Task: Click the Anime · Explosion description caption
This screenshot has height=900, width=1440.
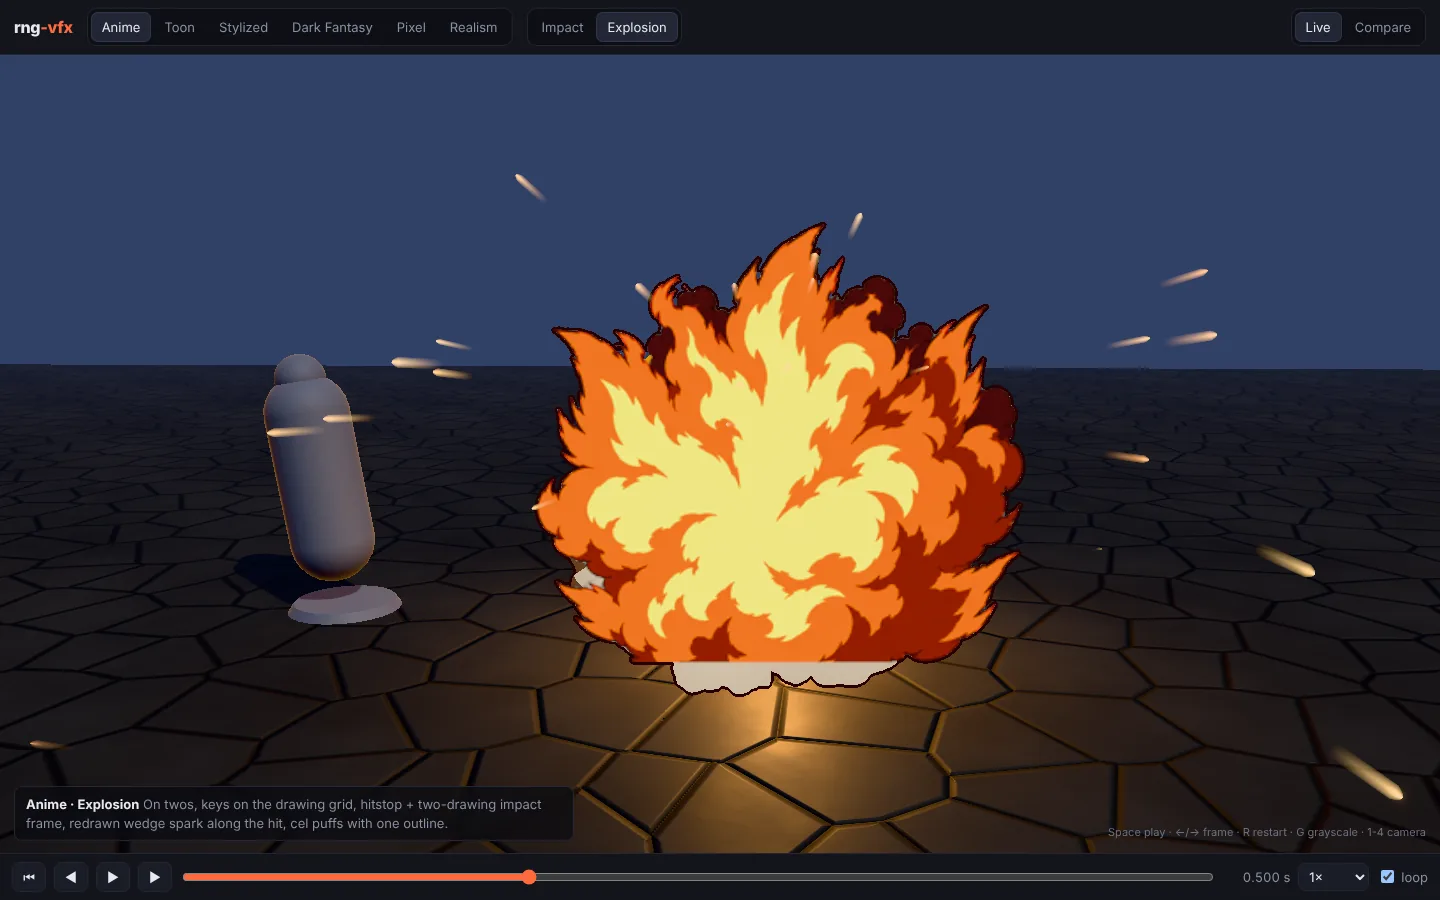Action: click(293, 814)
